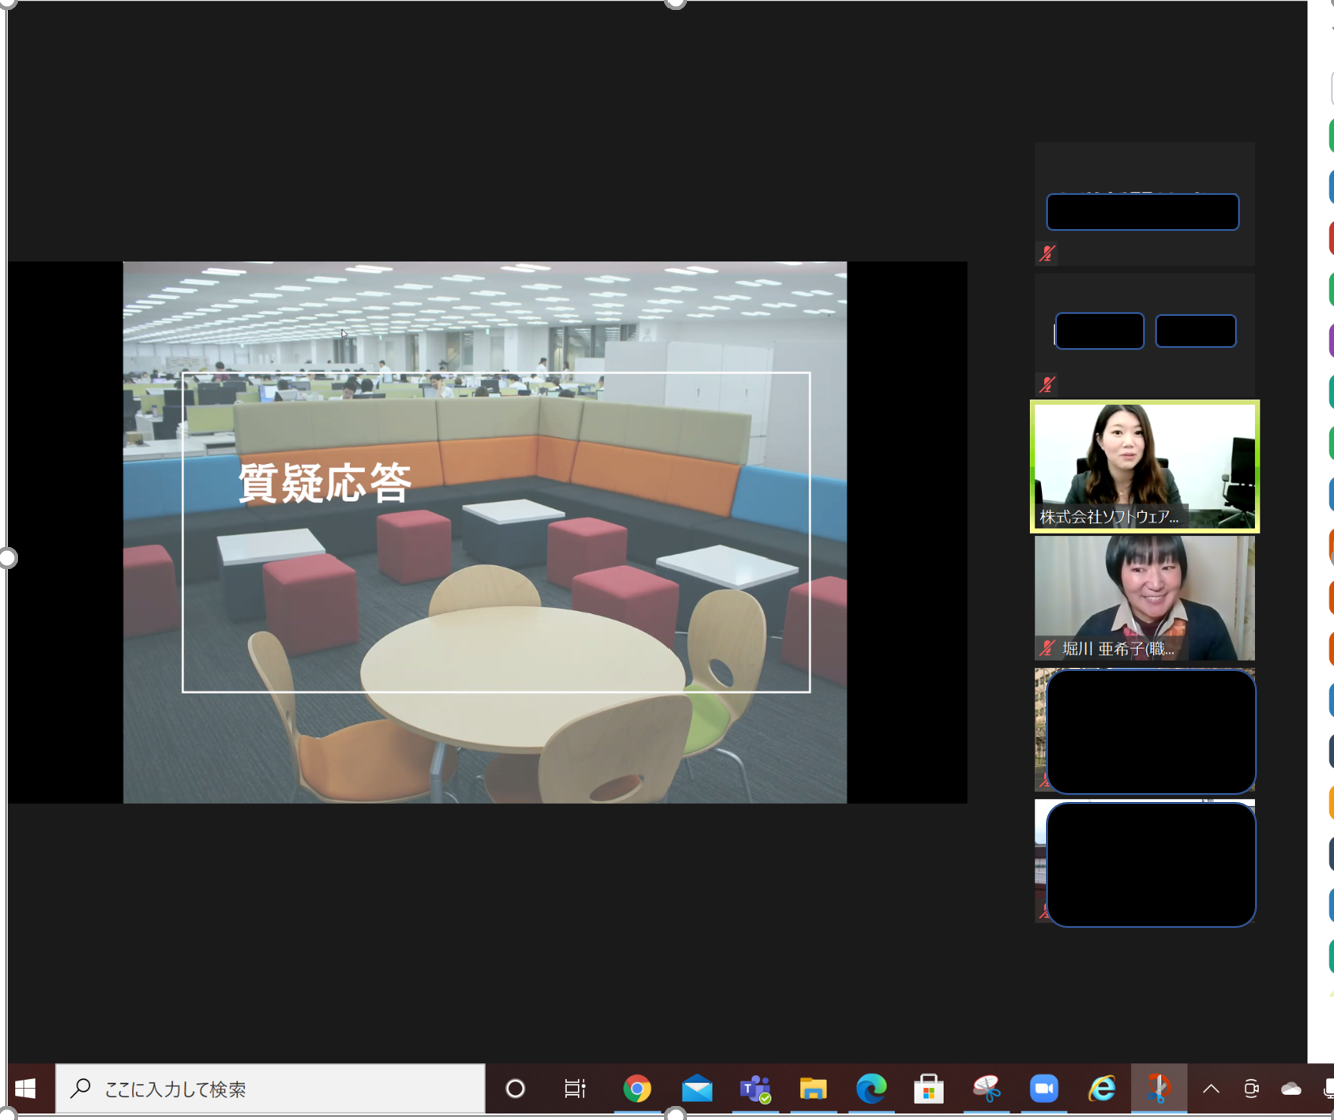This screenshot has height=1120, width=1334.
Task: Open the Windows Start menu
Action: pos(26,1088)
